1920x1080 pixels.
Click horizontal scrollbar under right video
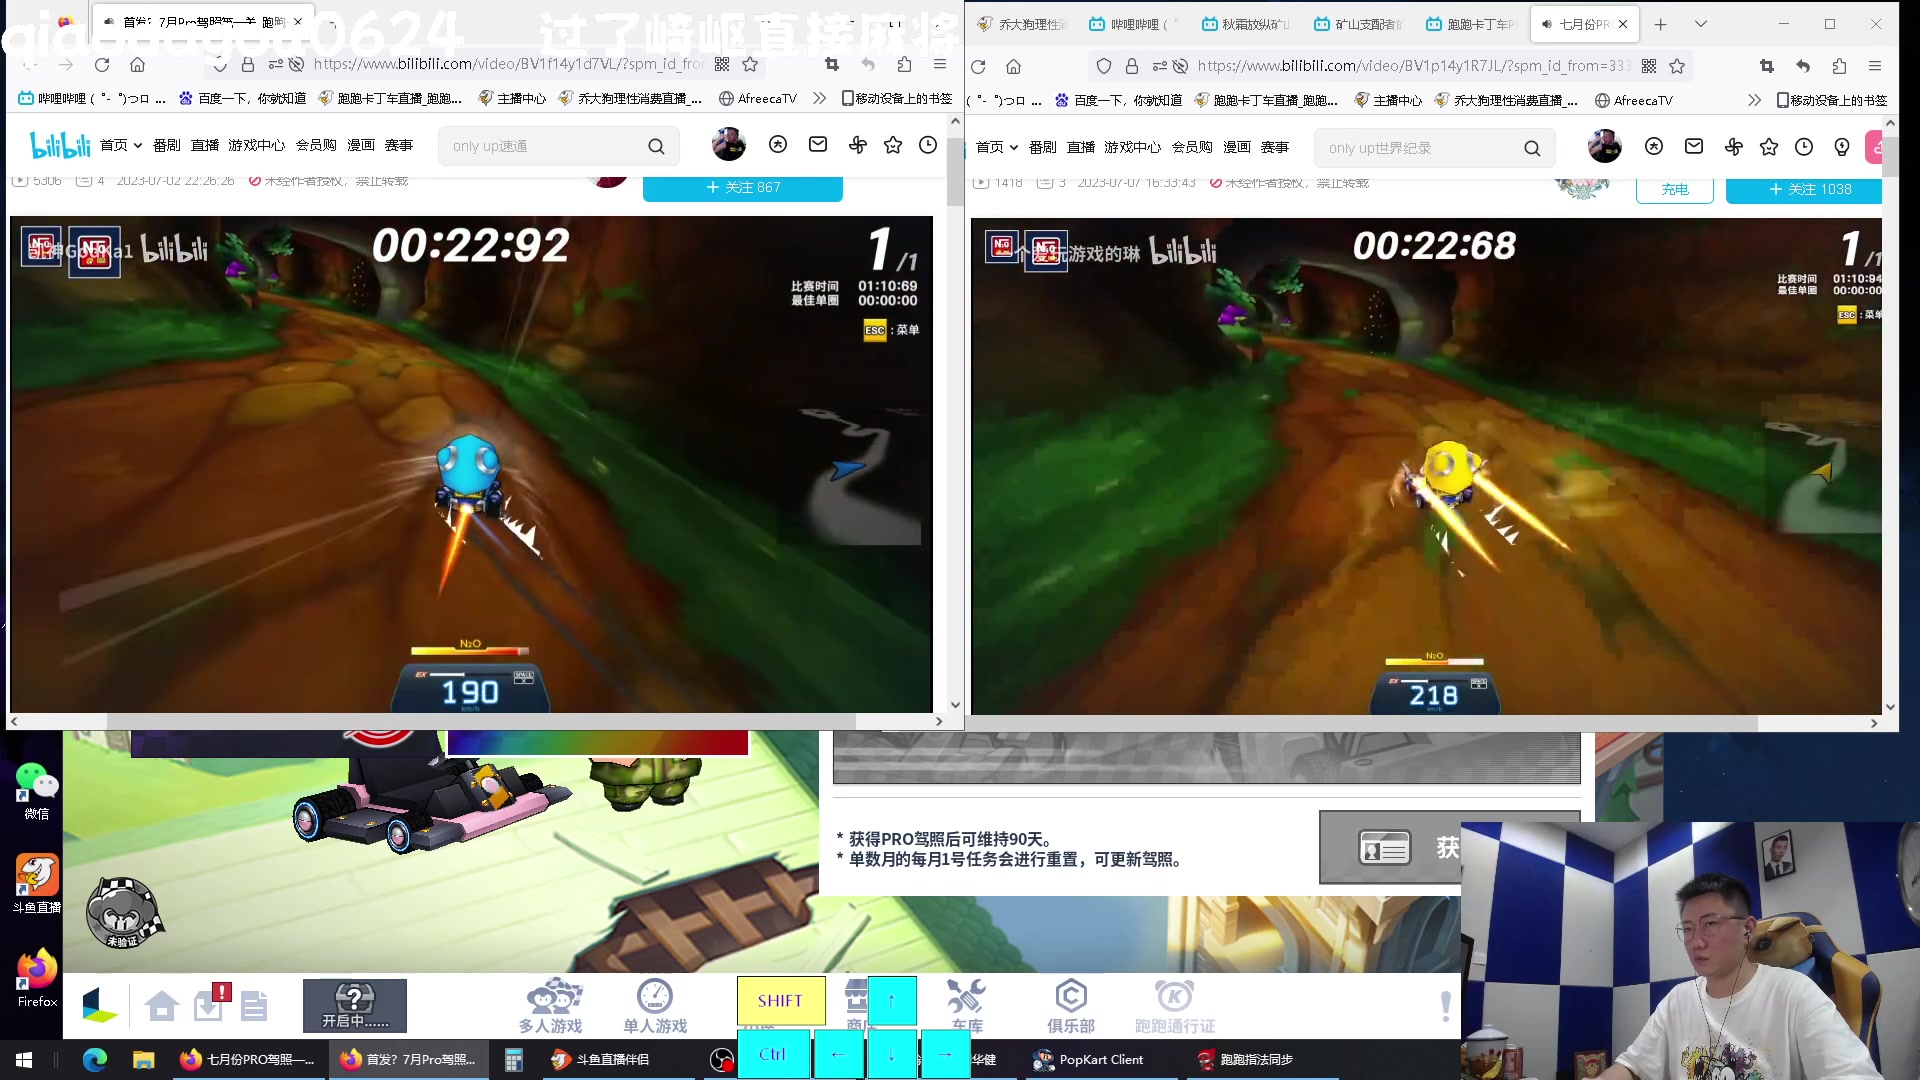tap(1360, 723)
